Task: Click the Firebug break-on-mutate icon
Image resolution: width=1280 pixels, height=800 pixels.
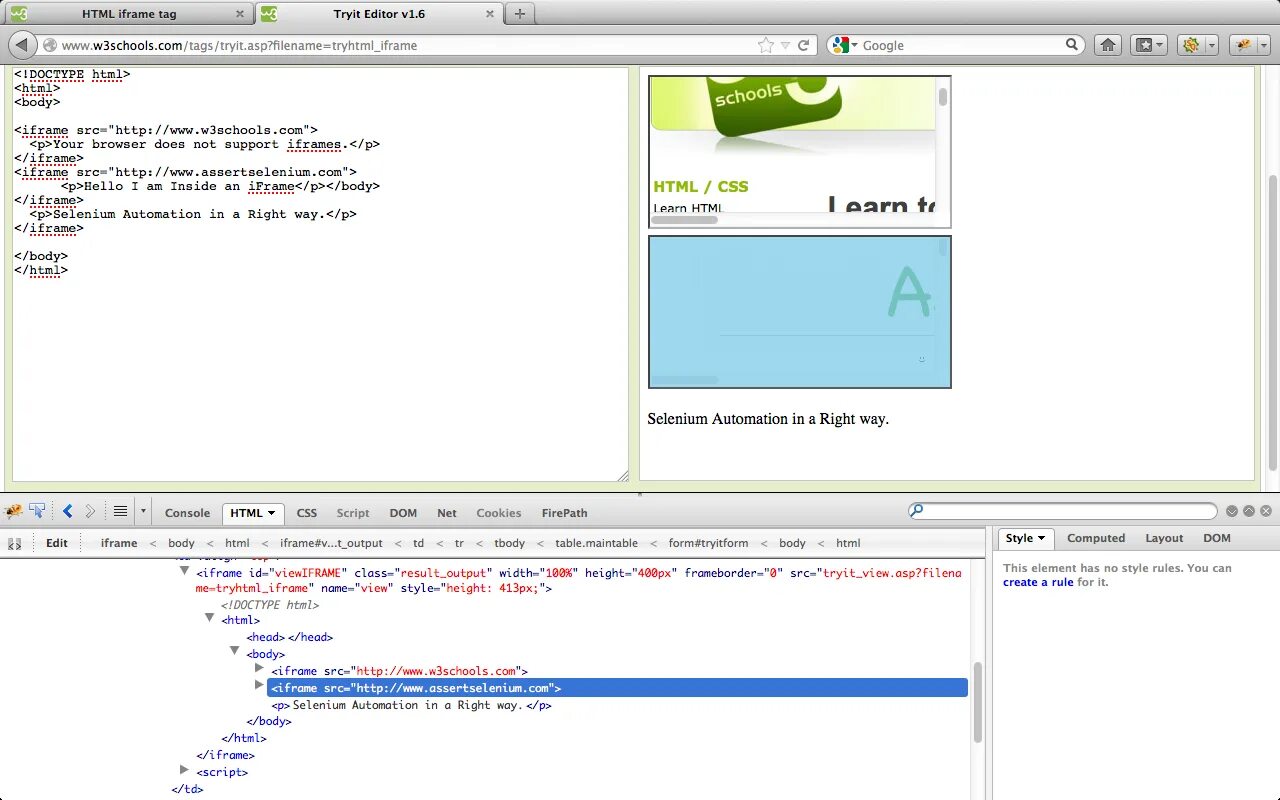Action: point(15,543)
